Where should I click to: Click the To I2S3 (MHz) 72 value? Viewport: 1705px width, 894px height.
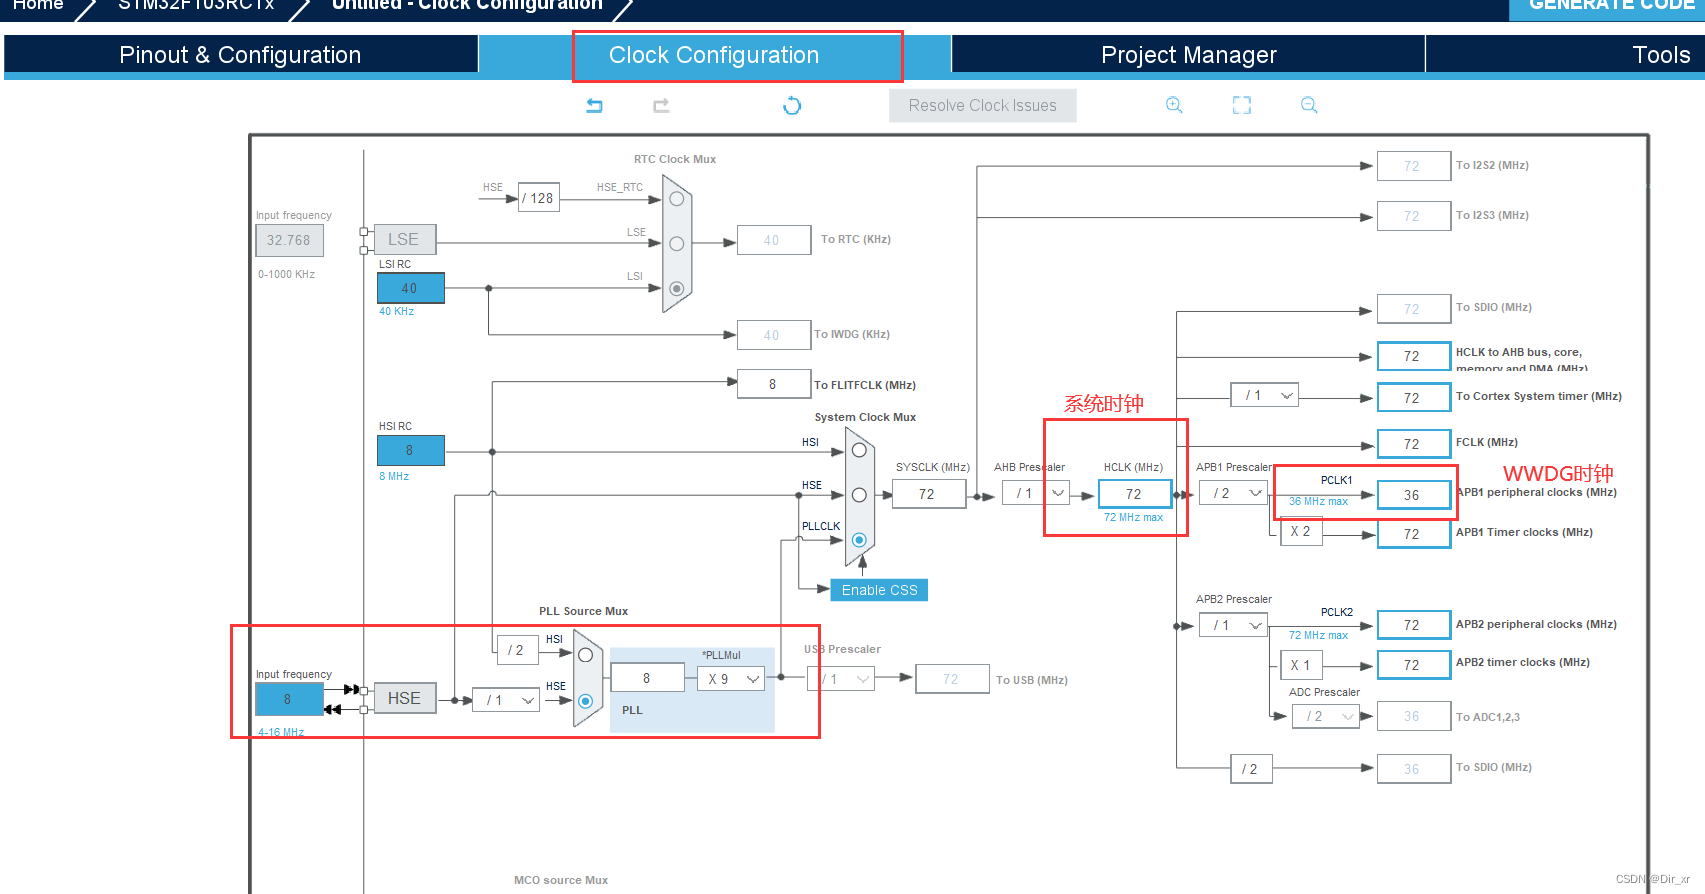point(1413,216)
